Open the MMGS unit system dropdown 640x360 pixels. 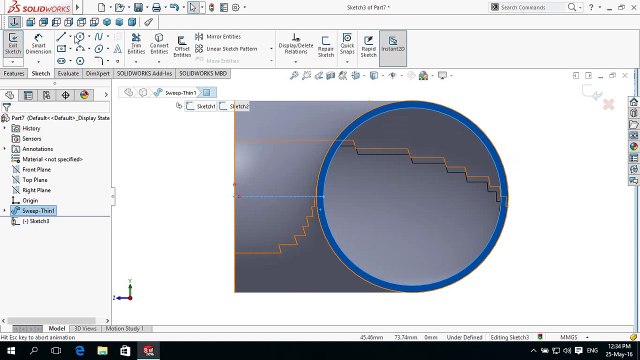click(587, 338)
